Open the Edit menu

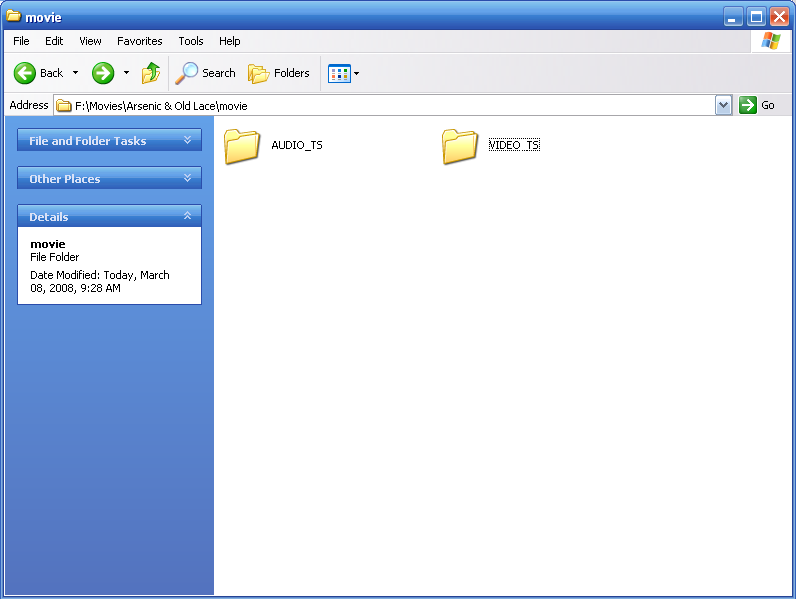(54, 41)
